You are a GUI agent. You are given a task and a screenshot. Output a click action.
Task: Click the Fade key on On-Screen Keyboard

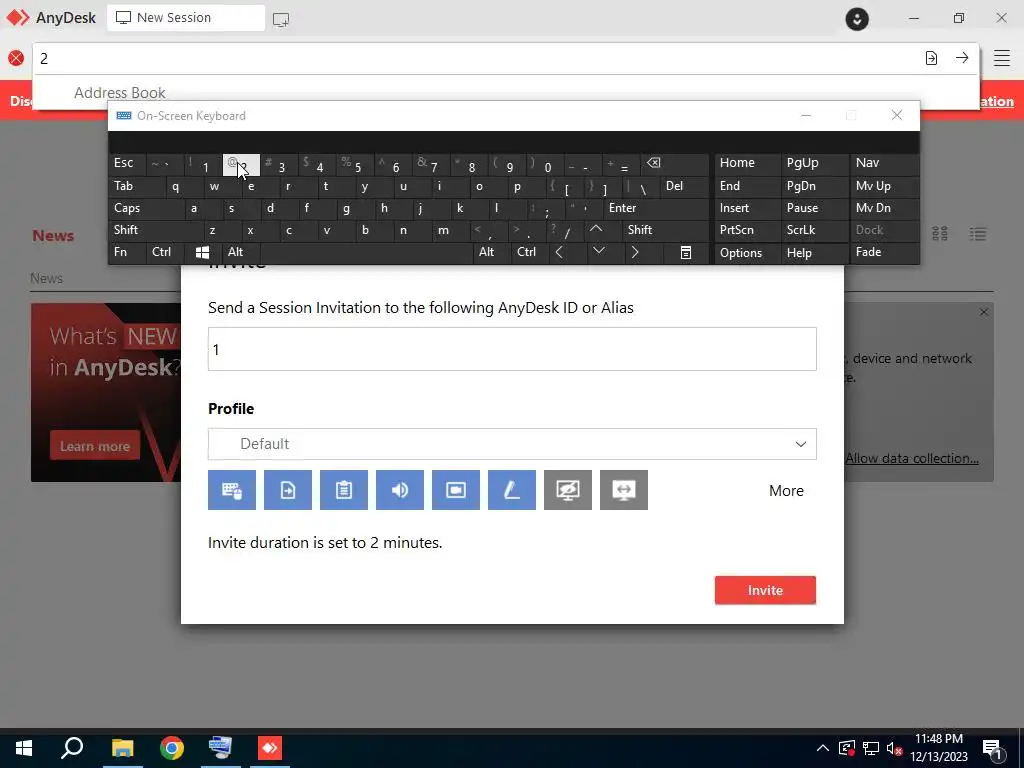884,252
